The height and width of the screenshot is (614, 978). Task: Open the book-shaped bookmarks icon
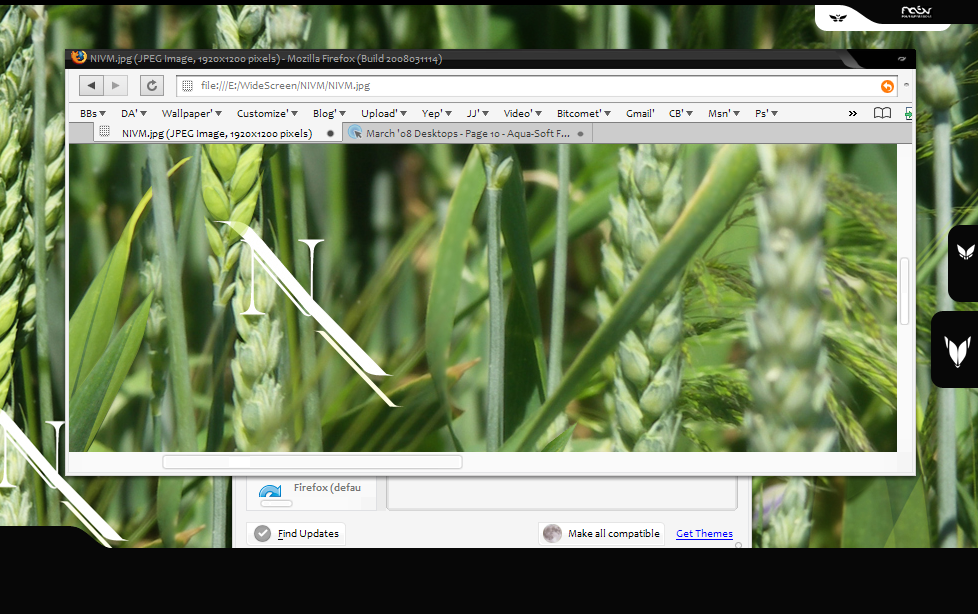tap(882, 113)
